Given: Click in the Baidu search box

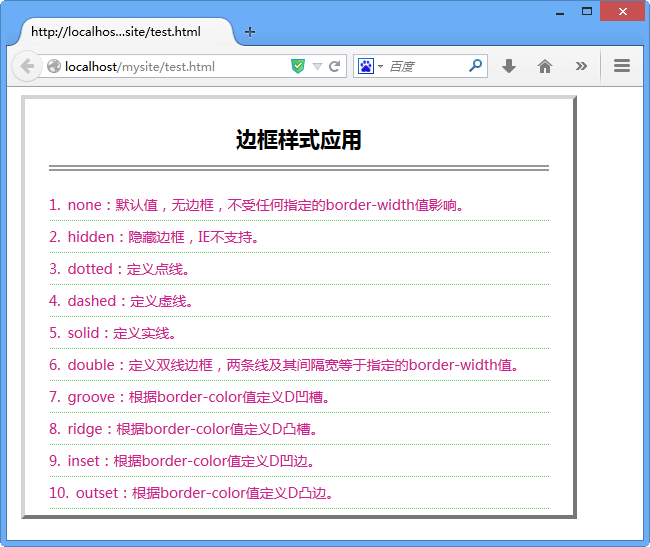Looking at the screenshot, I should point(425,67).
